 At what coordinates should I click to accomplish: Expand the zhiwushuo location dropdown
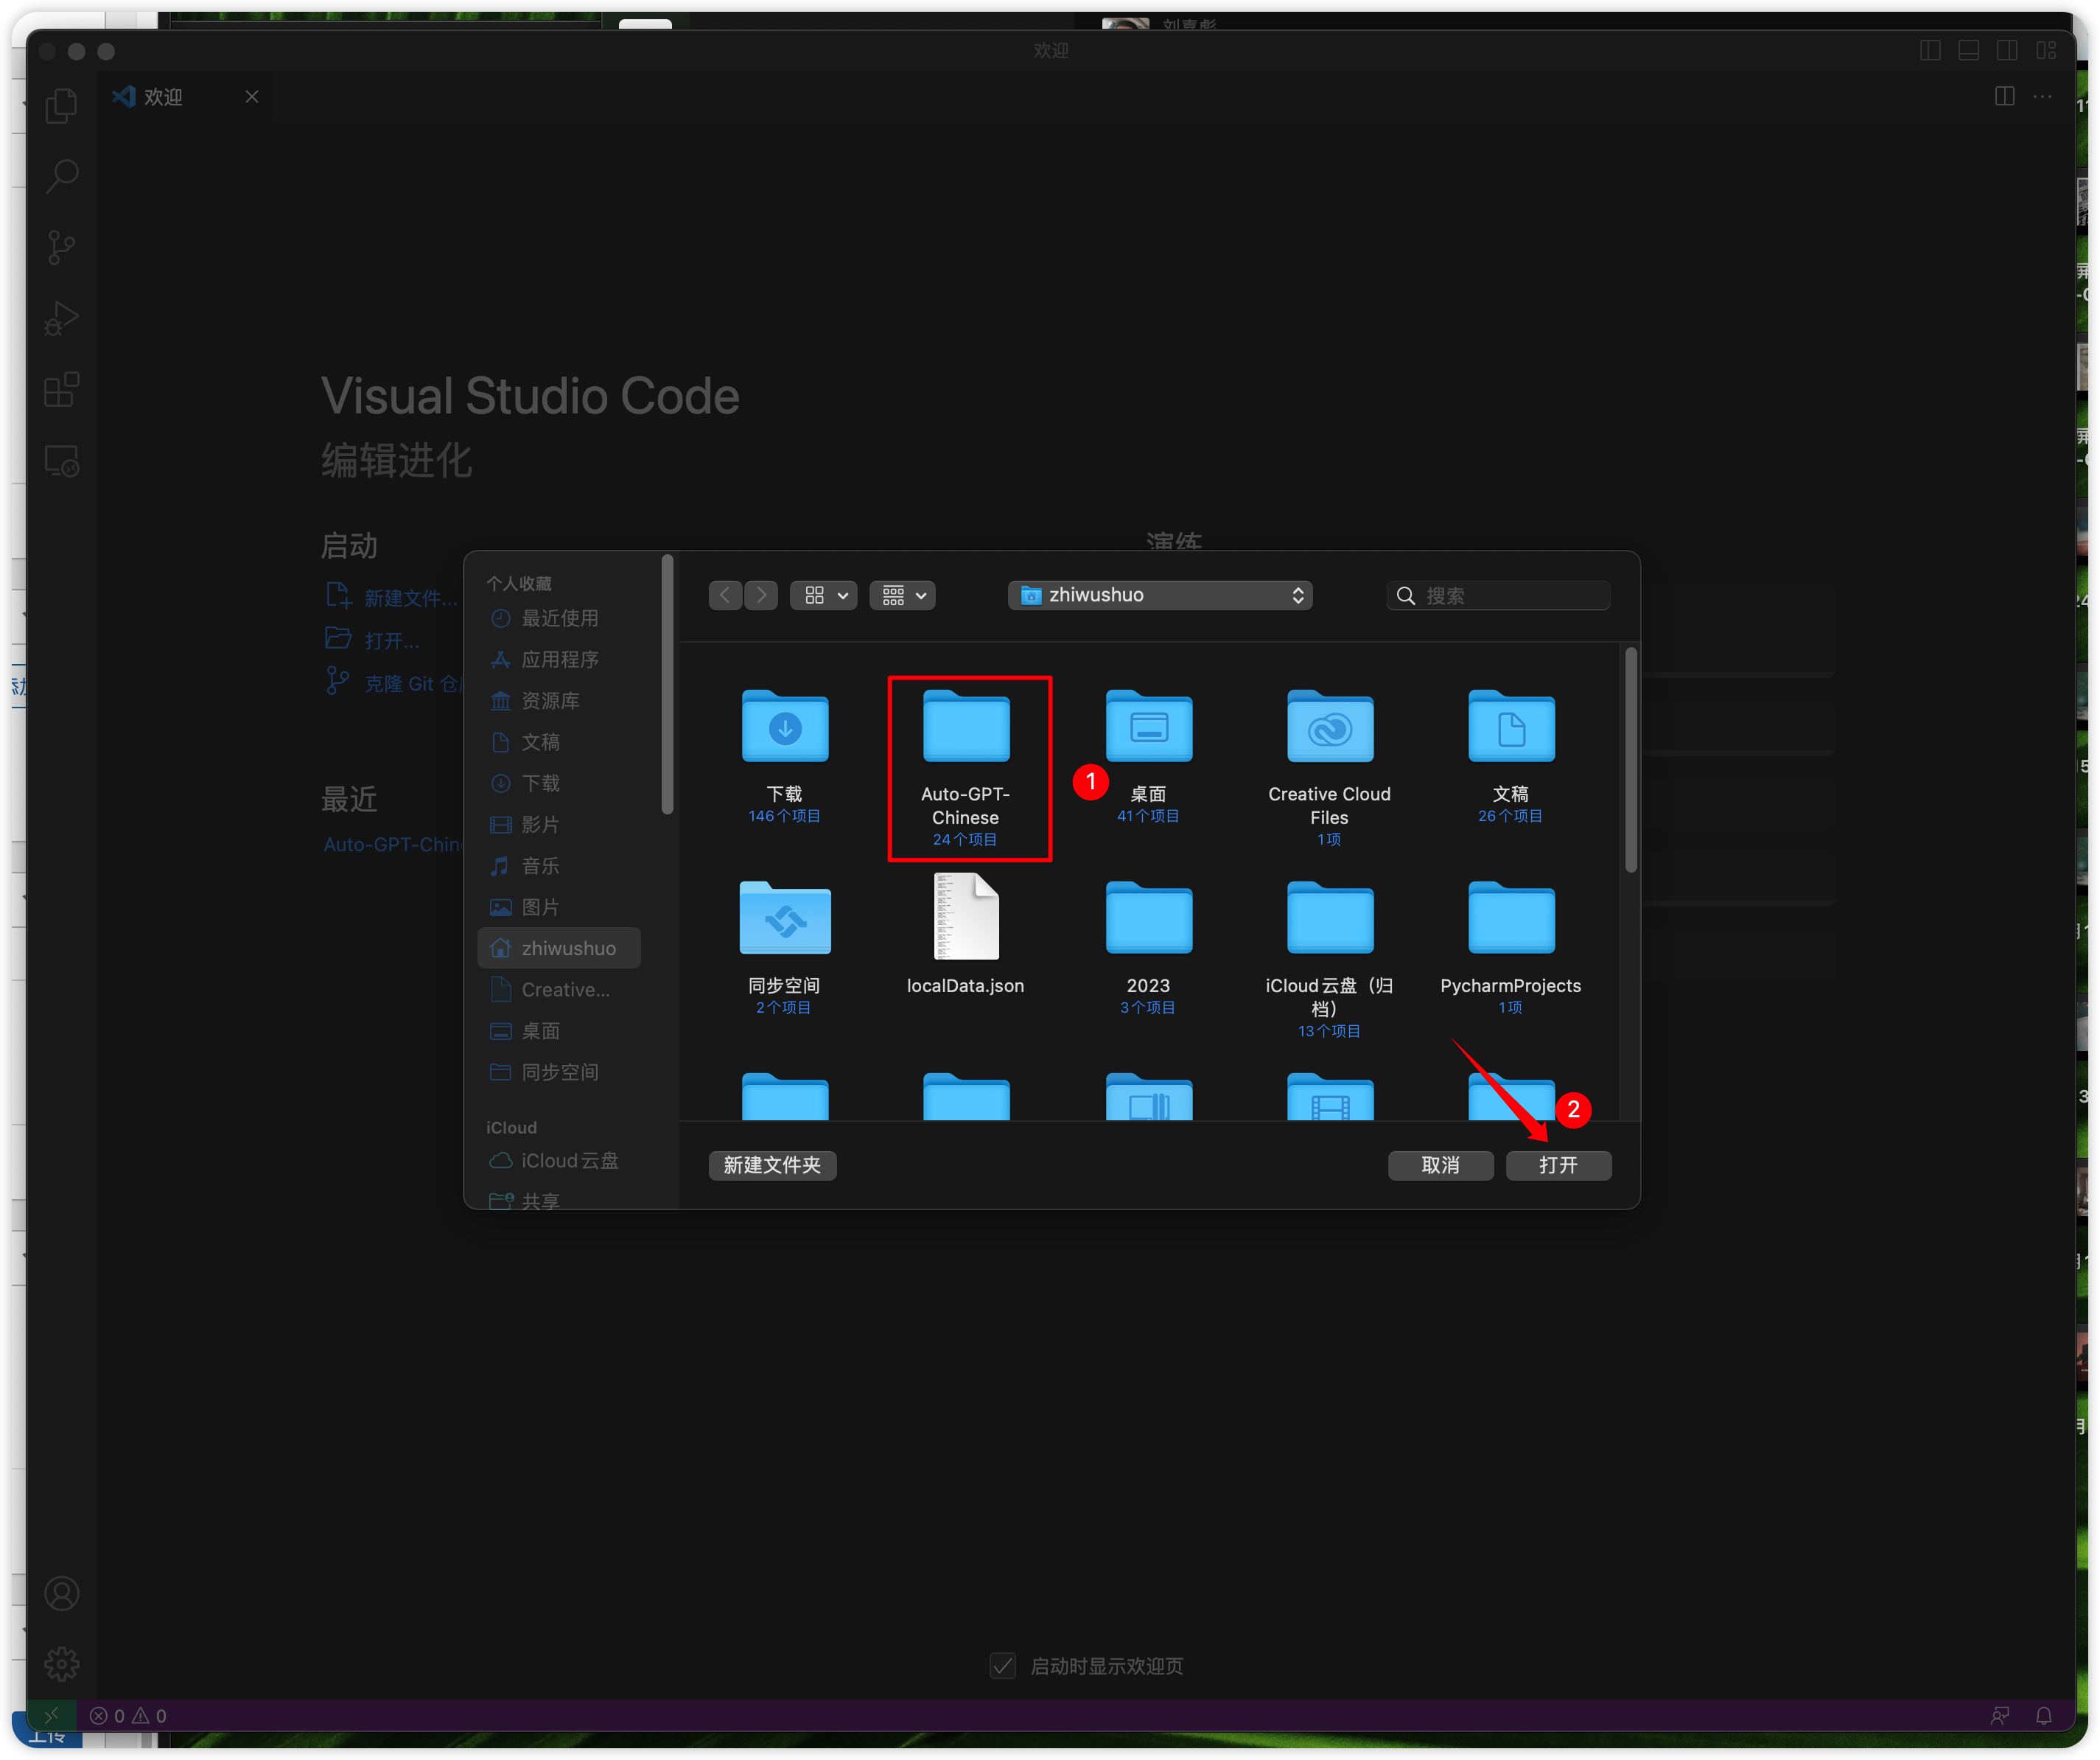pos(1160,595)
